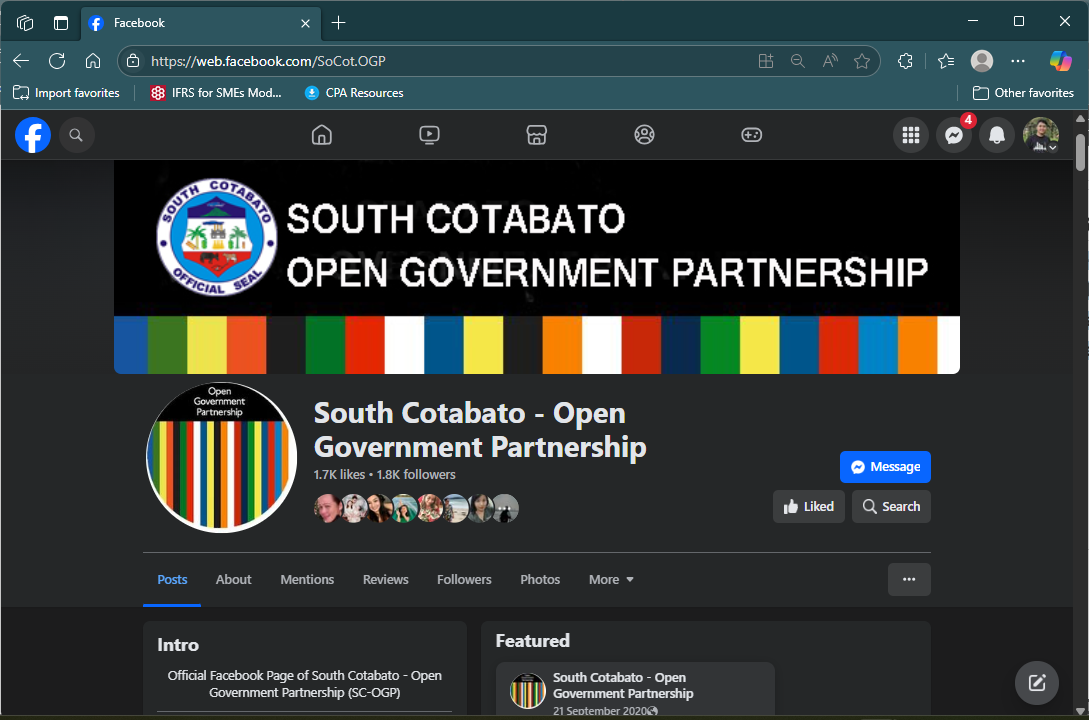Open the page options ellipsis button
This screenshot has height=720, width=1089.
click(x=909, y=579)
